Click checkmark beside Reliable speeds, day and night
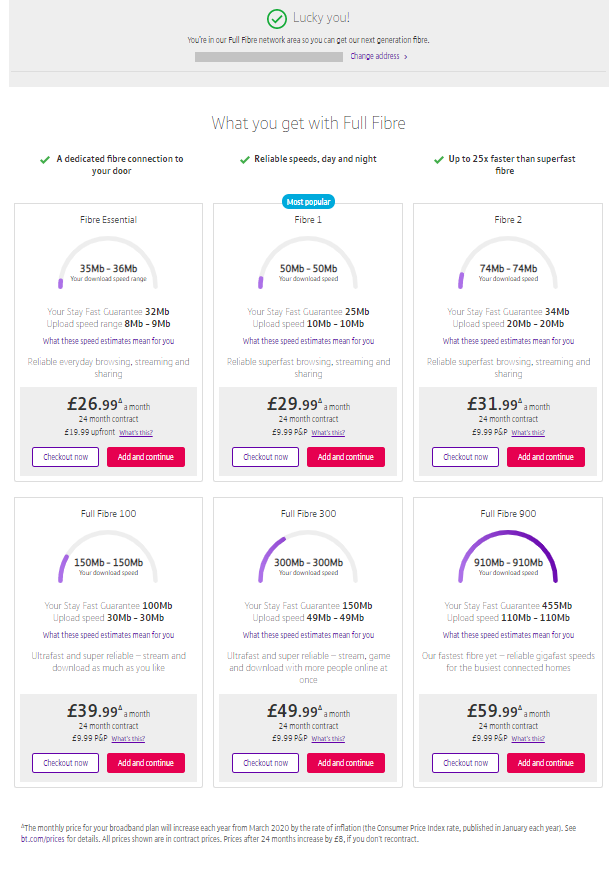The image size is (613, 873). (x=243, y=159)
